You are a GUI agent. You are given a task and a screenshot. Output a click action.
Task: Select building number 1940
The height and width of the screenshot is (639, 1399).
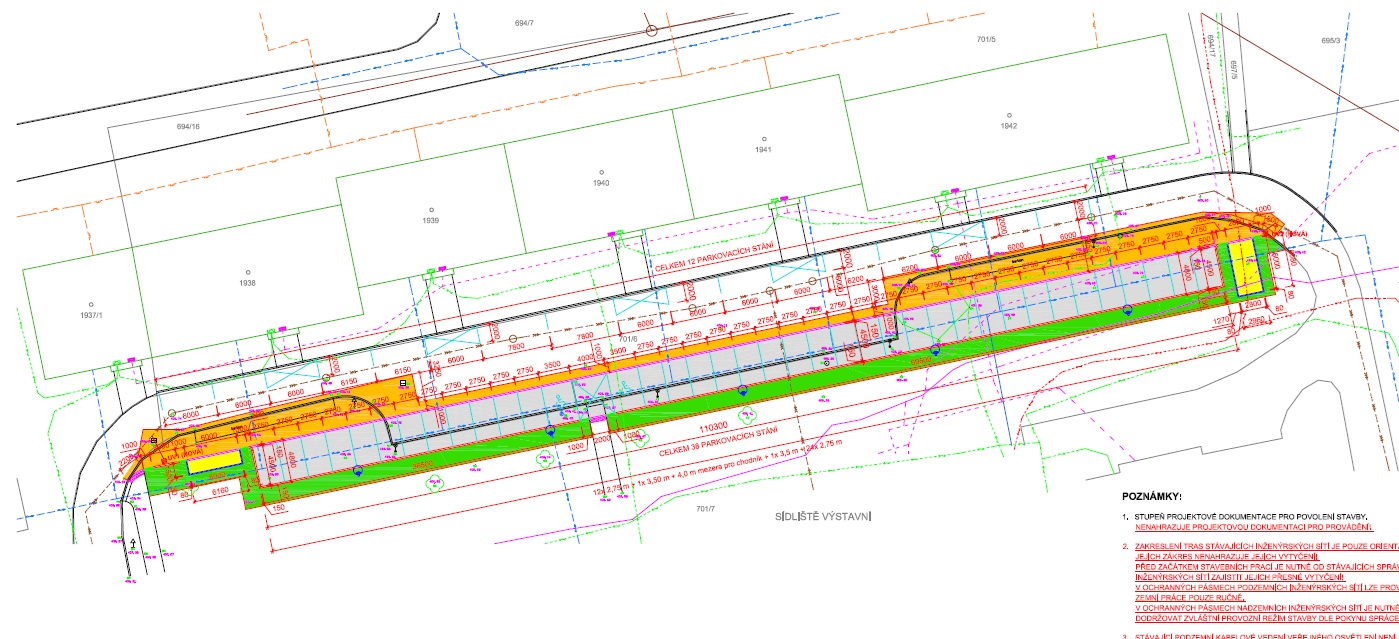[x=600, y=184]
